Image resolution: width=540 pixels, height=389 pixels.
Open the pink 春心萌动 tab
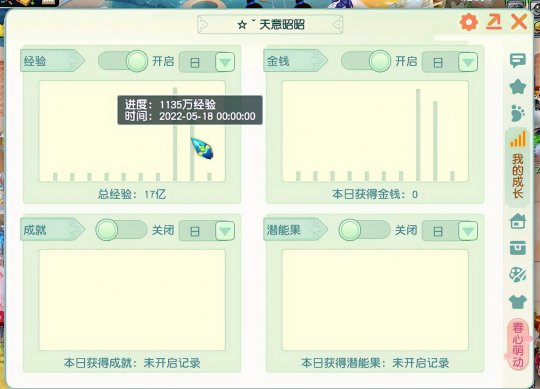tap(518, 344)
